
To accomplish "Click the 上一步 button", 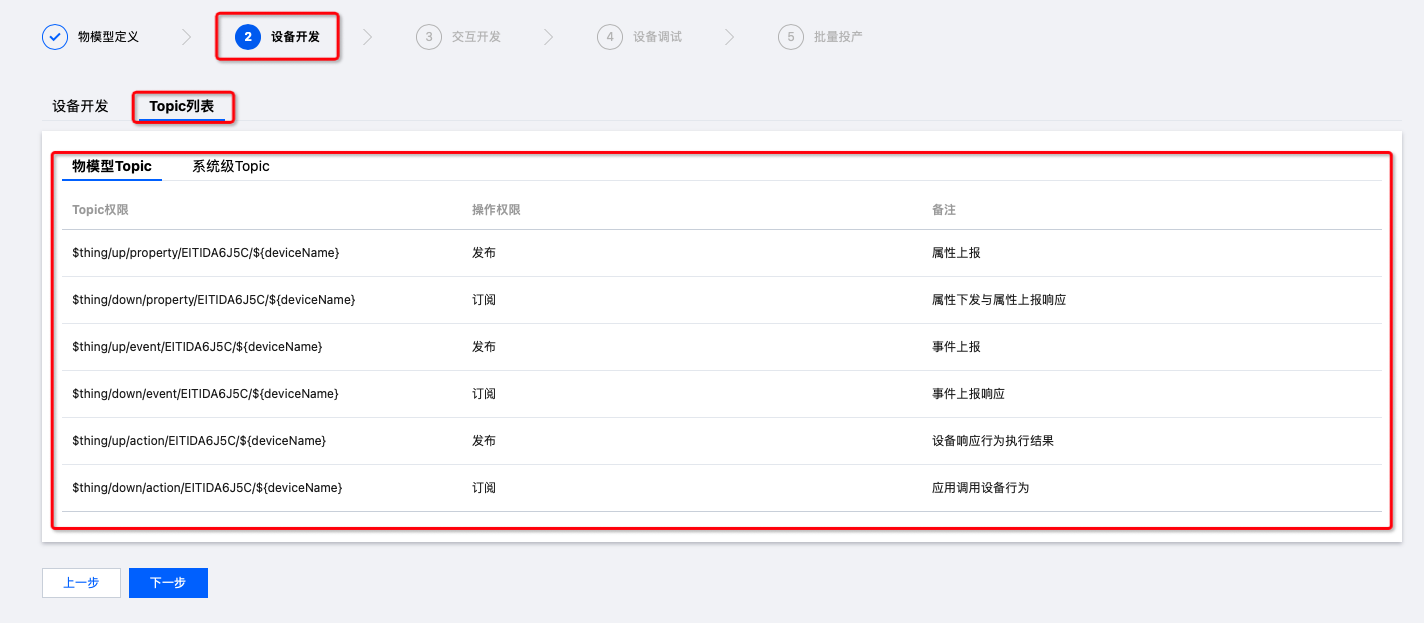I will (x=81, y=583).
